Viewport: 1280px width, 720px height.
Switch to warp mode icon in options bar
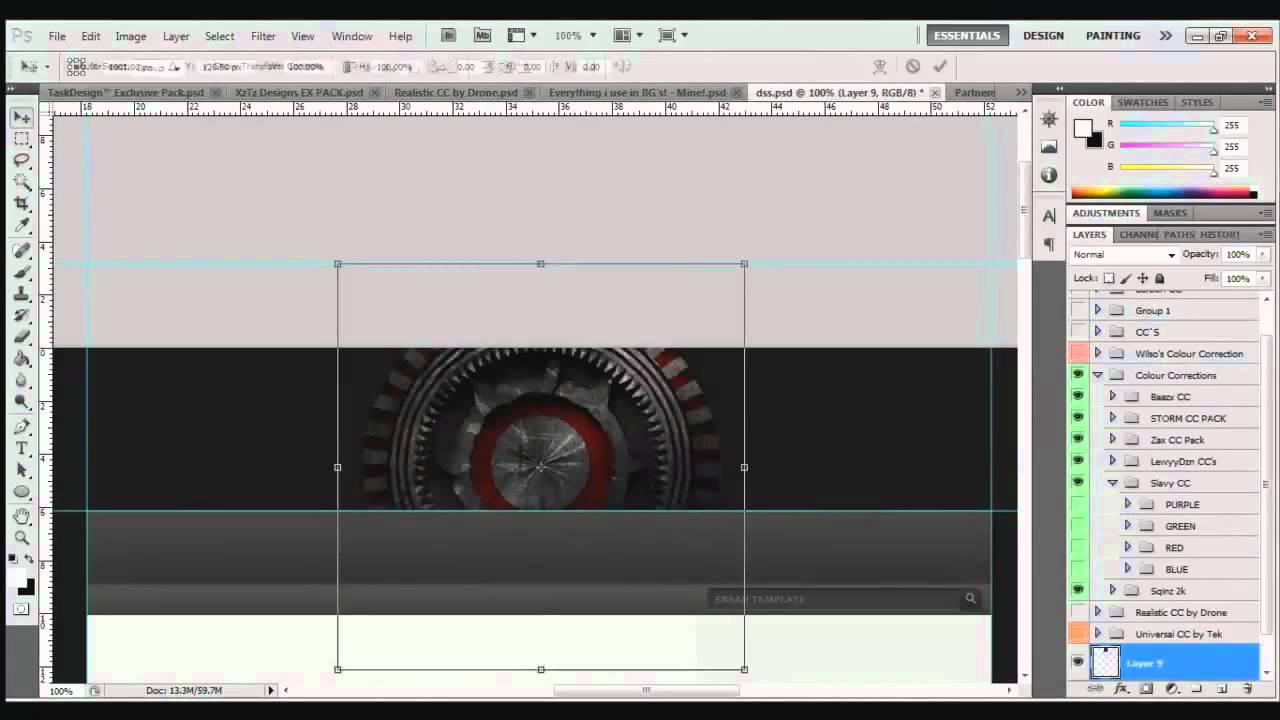880,66
